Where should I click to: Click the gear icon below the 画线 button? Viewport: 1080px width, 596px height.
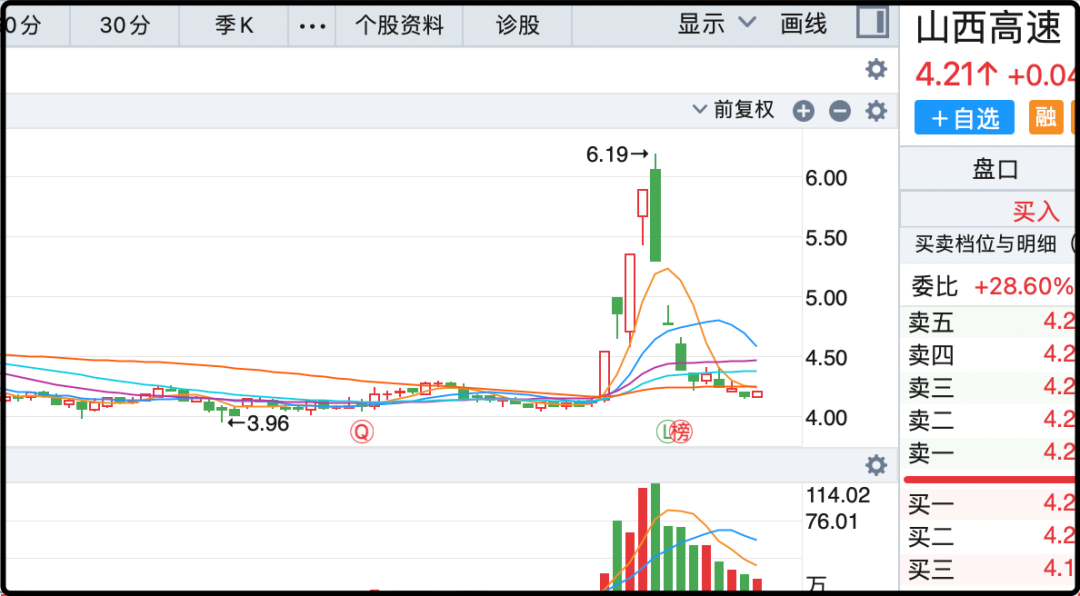[876, 69]
